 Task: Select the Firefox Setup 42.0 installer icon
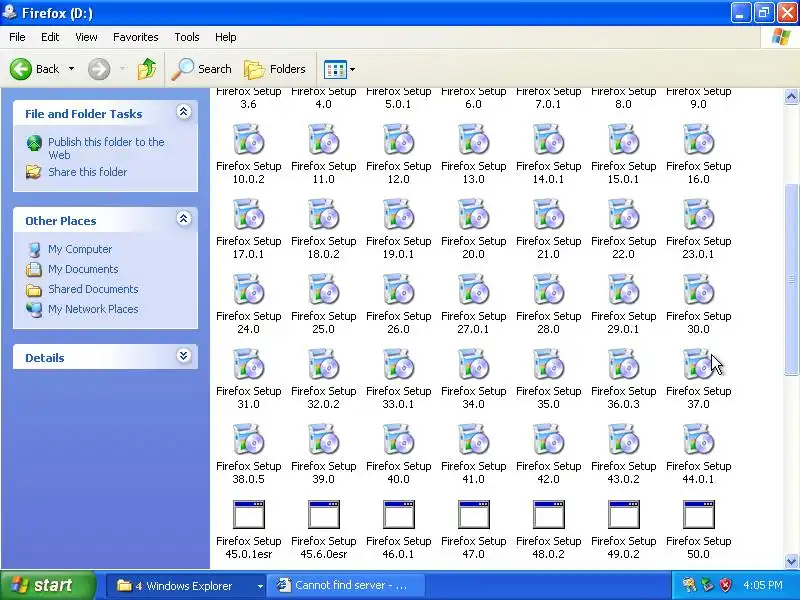coord(548,439)
